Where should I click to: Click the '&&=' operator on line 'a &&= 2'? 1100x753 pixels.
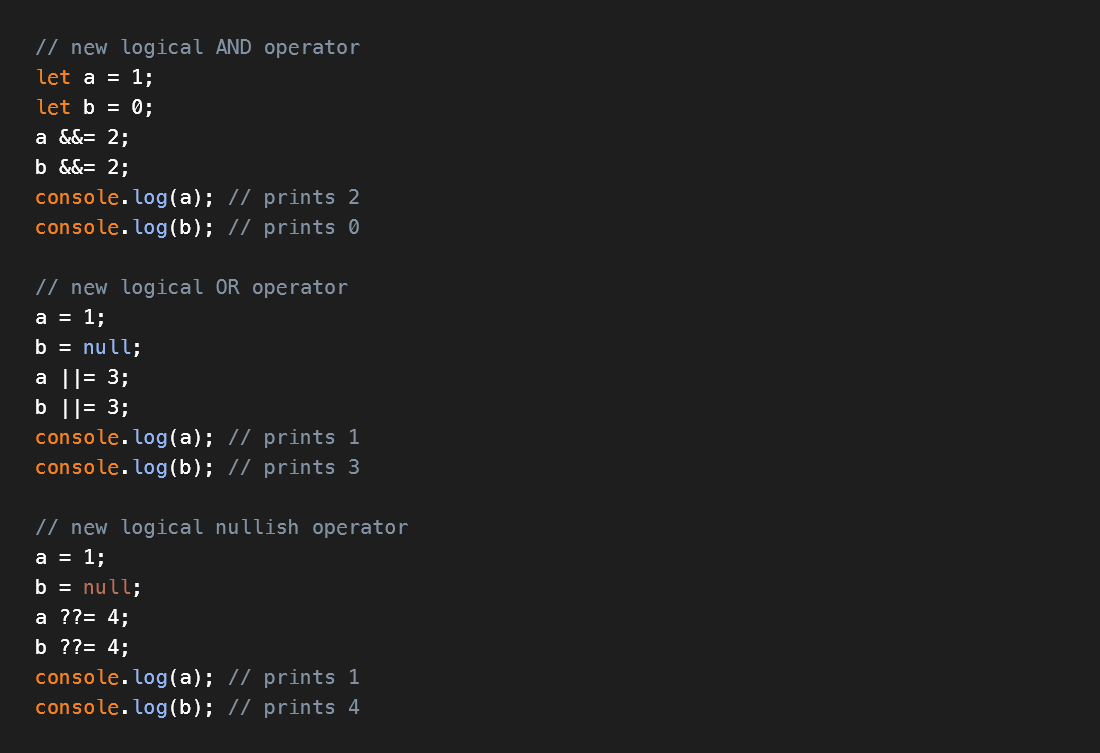[x=77, y=138]
